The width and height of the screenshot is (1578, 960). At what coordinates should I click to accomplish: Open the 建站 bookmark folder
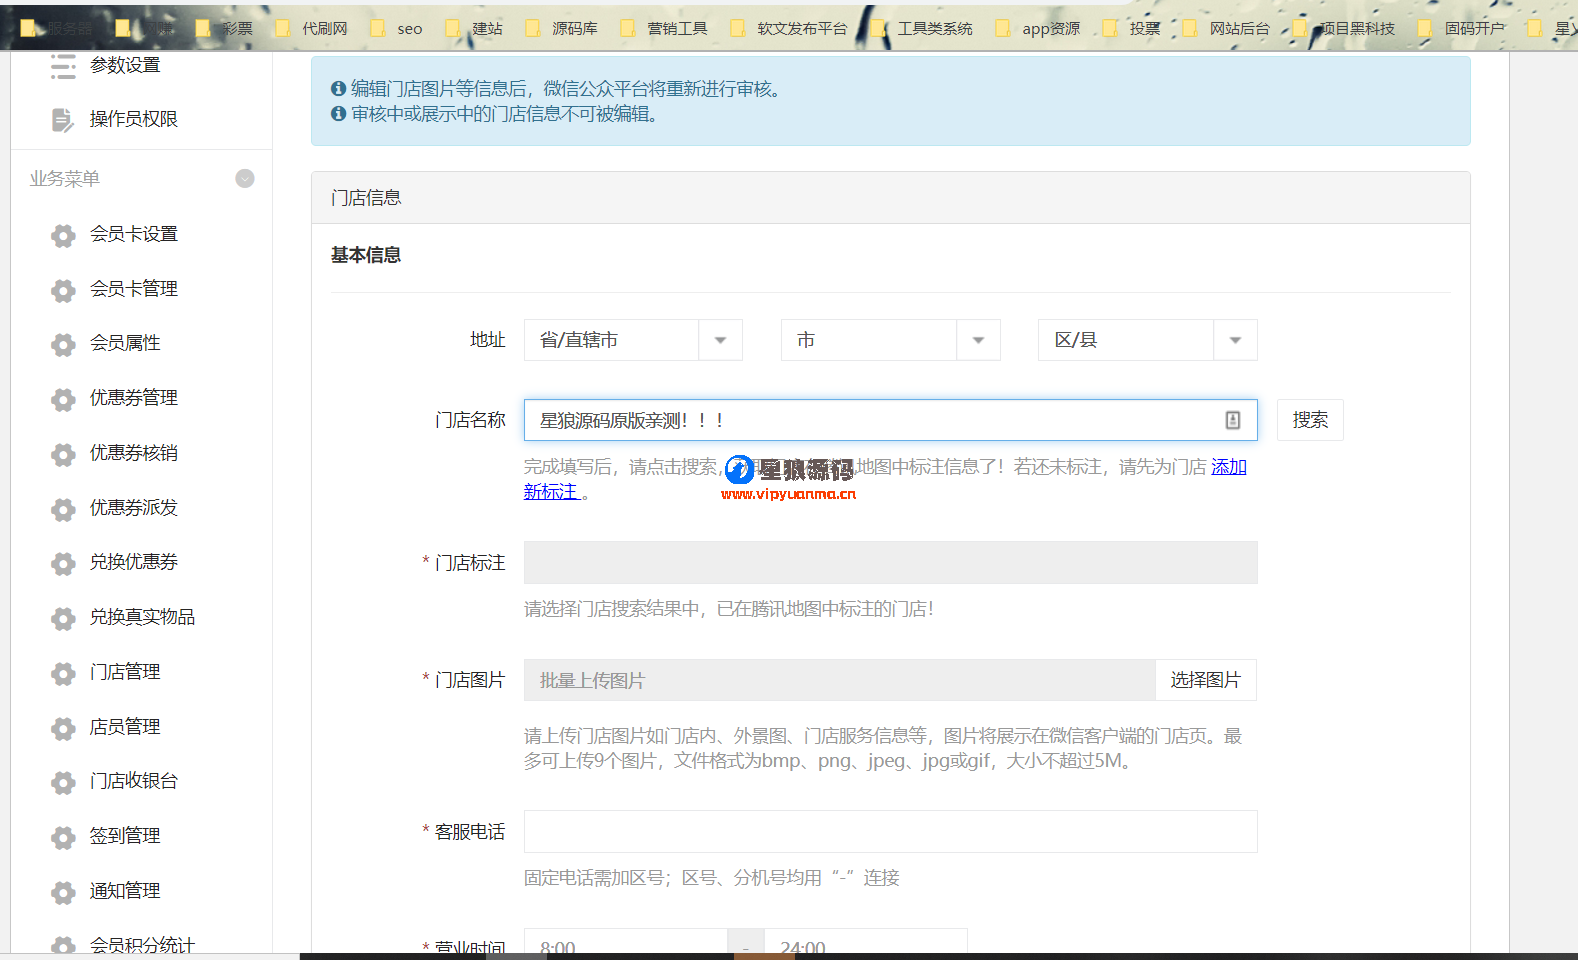pyautogui.click(x=474, y=28)
